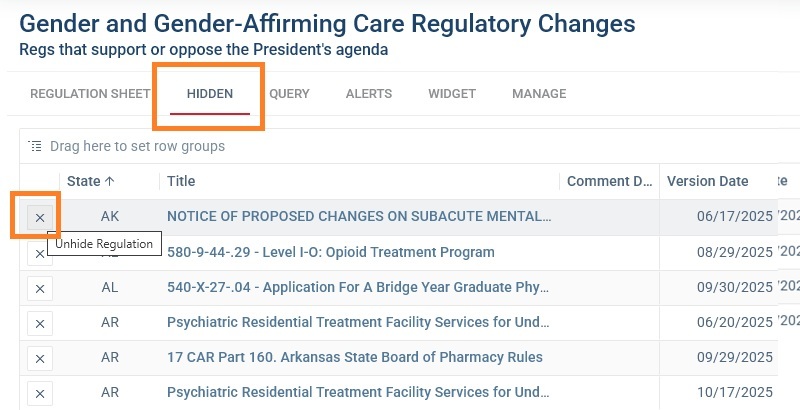Image resolution: width=800 pixels, height=410 pixels.
Task: Unhide the Arkansas Board of Pharmacy regulation
Action: click(40, 358)
